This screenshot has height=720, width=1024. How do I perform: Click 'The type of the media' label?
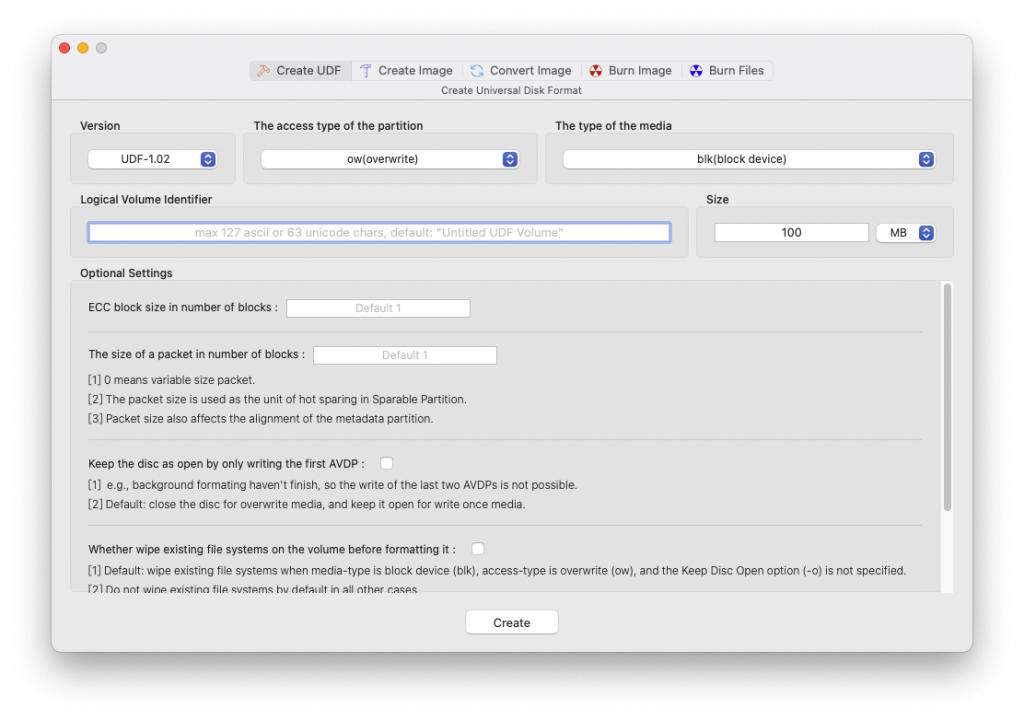pyautogui.click(x=613, y=125)
